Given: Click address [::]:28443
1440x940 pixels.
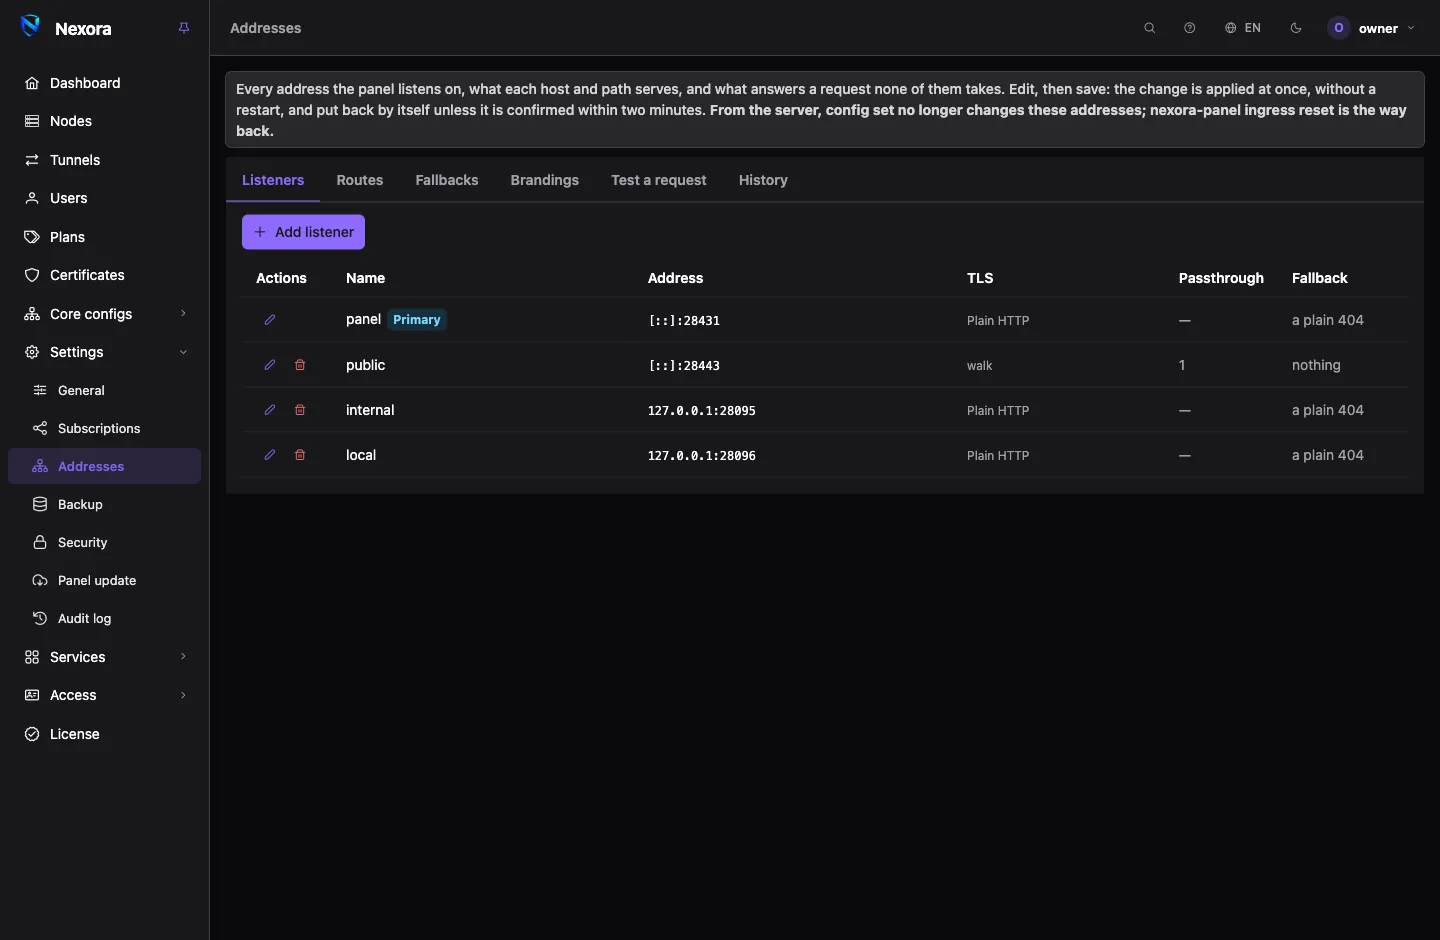Looking at the screenshot, I should (x=684, y=366).
